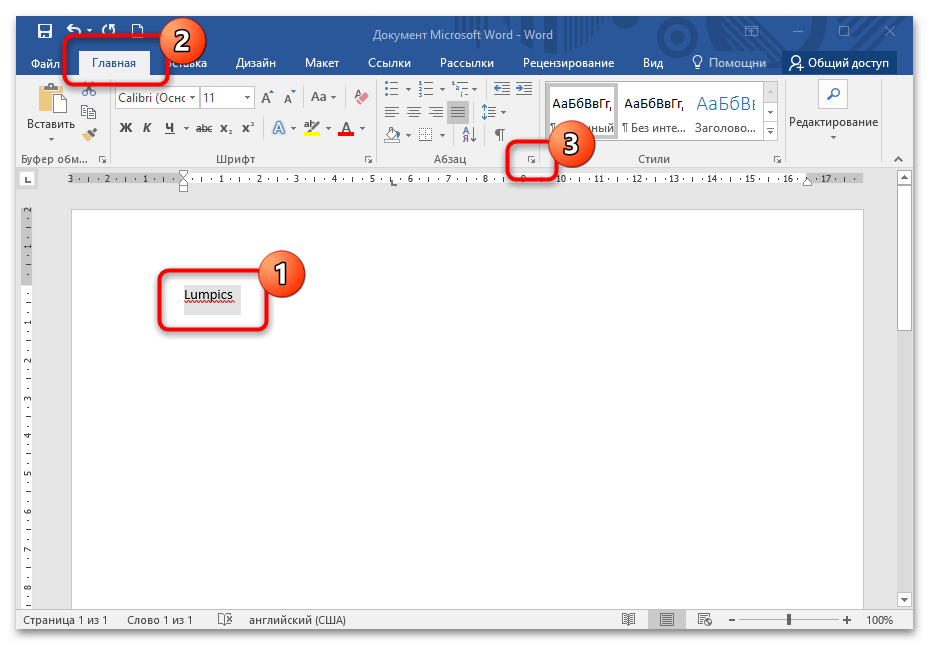Click the Format Painter brush icon

click(89, 133)
